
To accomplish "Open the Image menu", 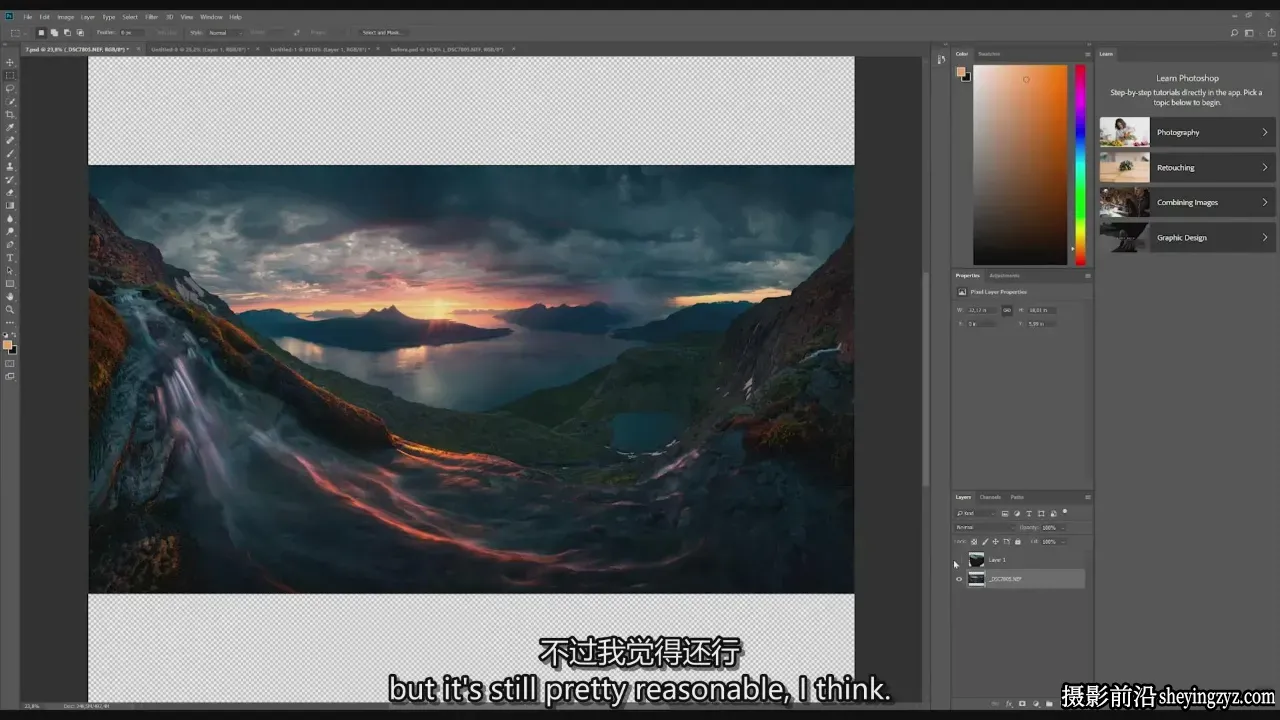I will 65,17.
